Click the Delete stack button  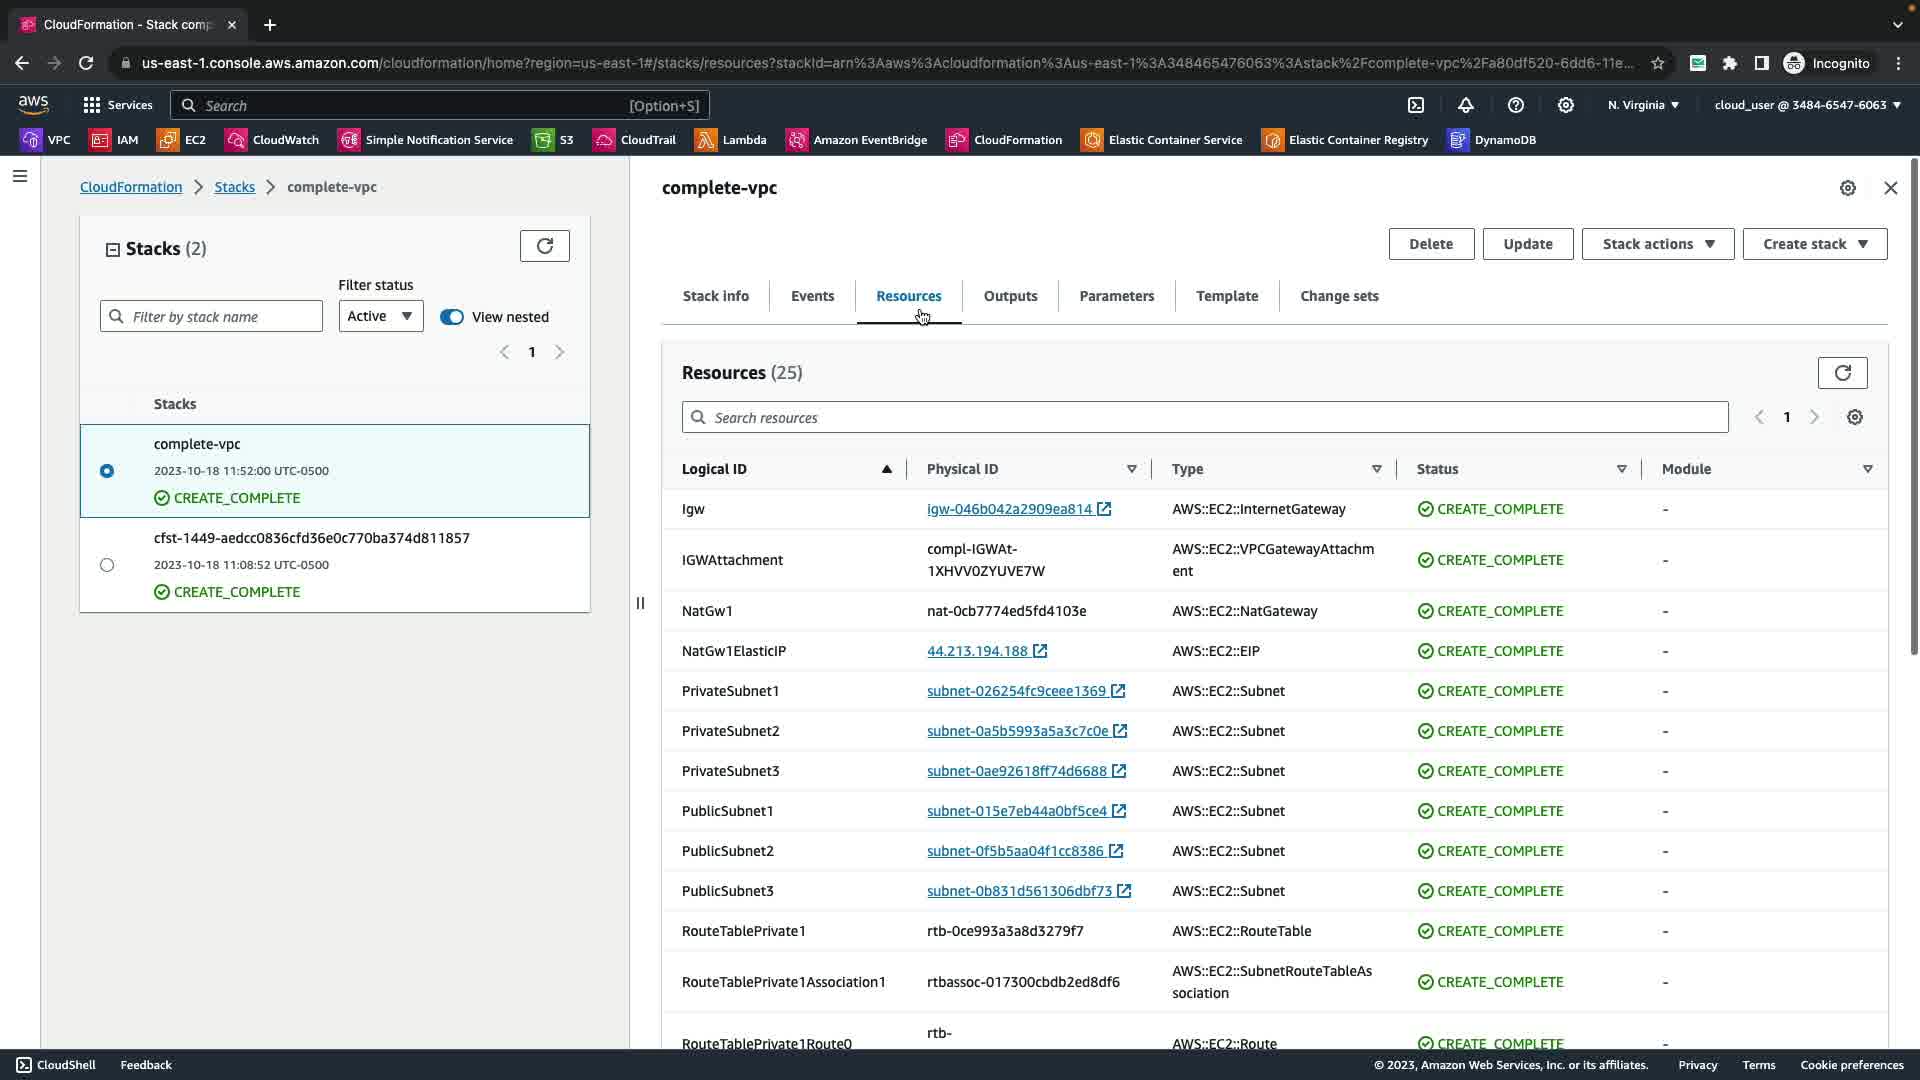coord(1430,244)
